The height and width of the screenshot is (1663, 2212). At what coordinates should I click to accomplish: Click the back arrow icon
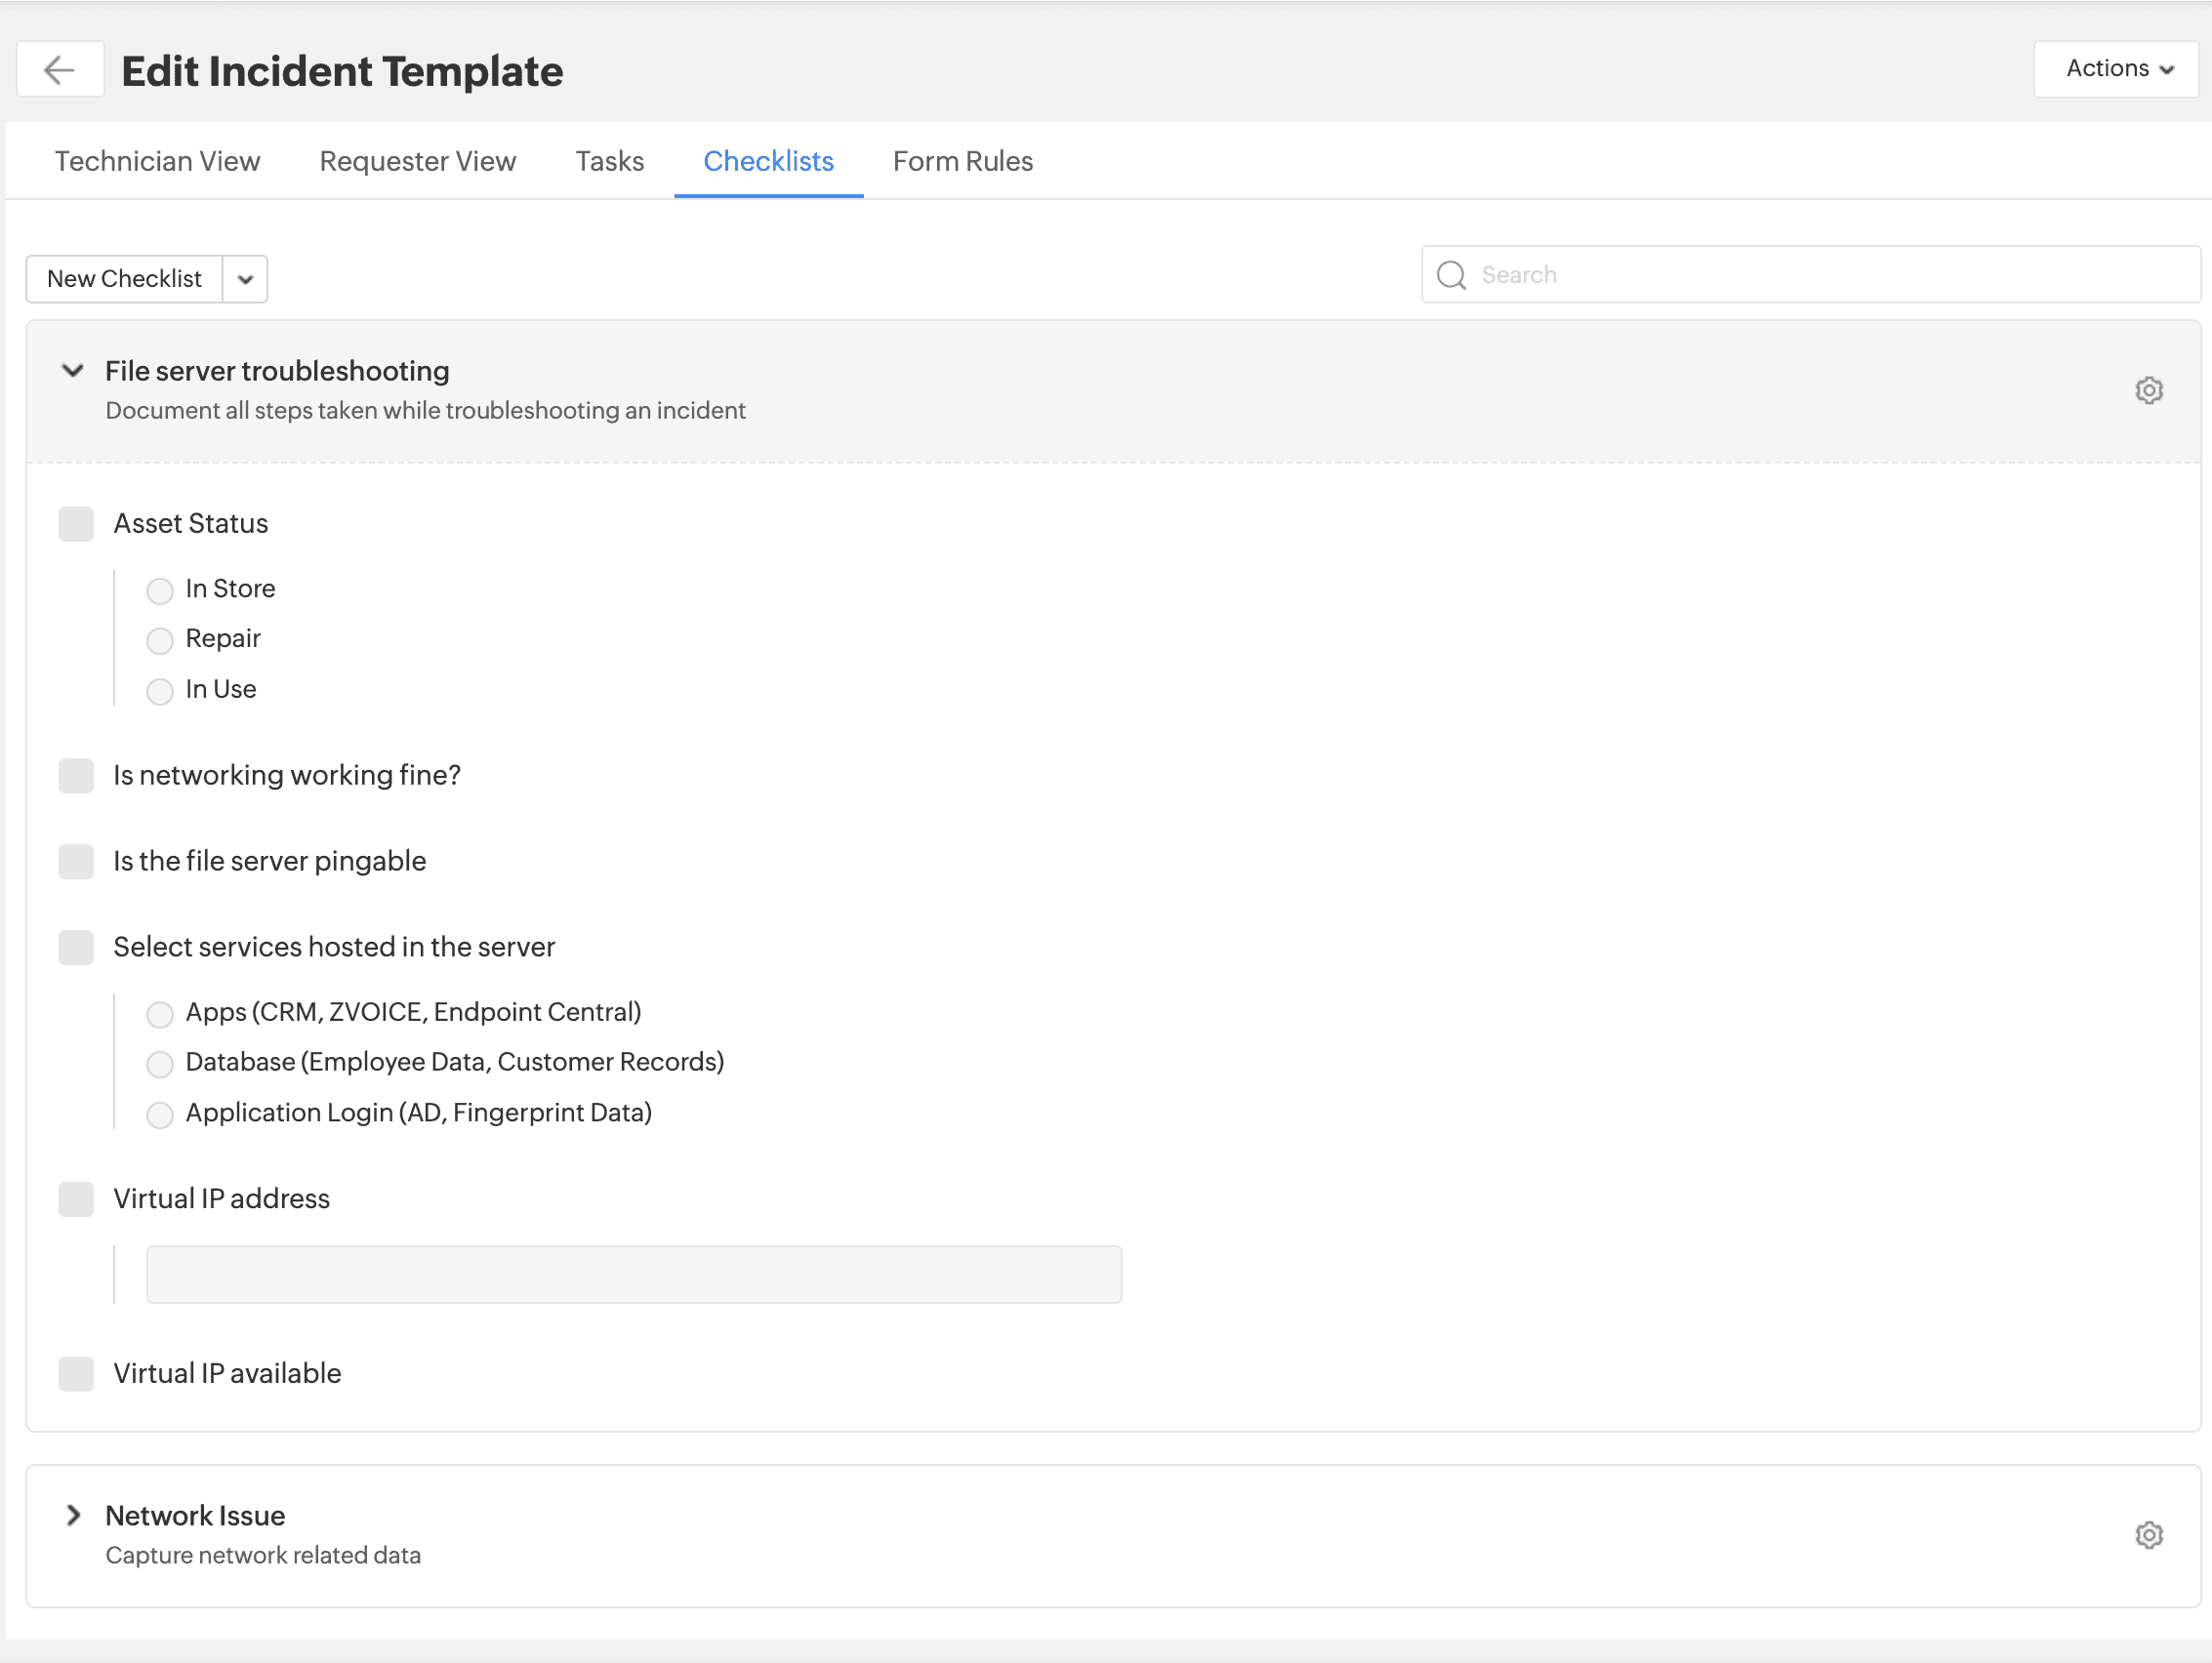(x=60, y=69)
